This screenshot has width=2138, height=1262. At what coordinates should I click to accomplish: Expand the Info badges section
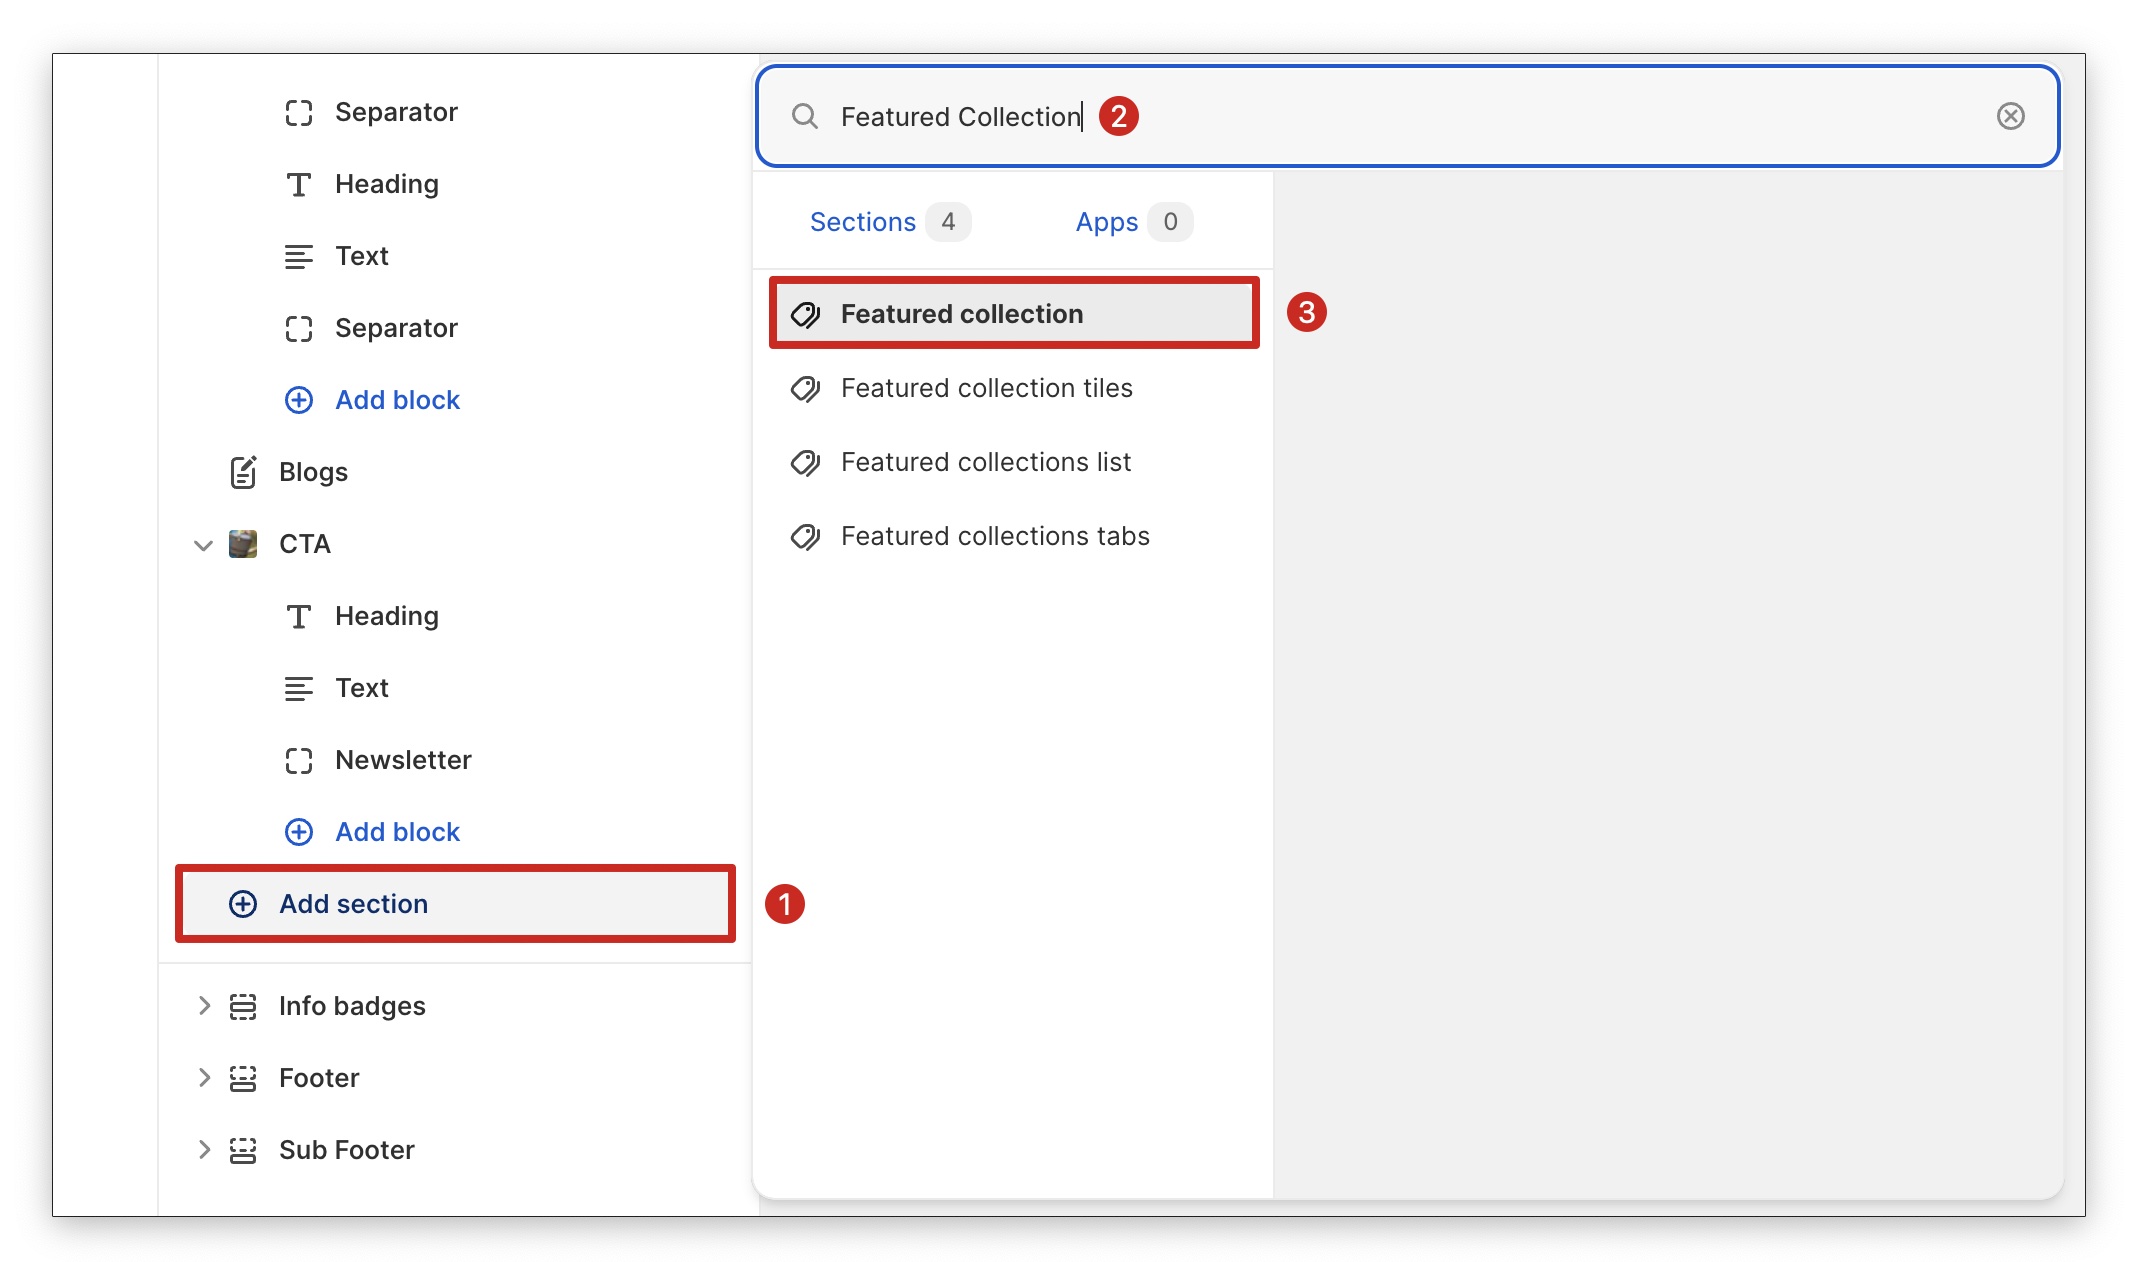[x=203, y=1006]
